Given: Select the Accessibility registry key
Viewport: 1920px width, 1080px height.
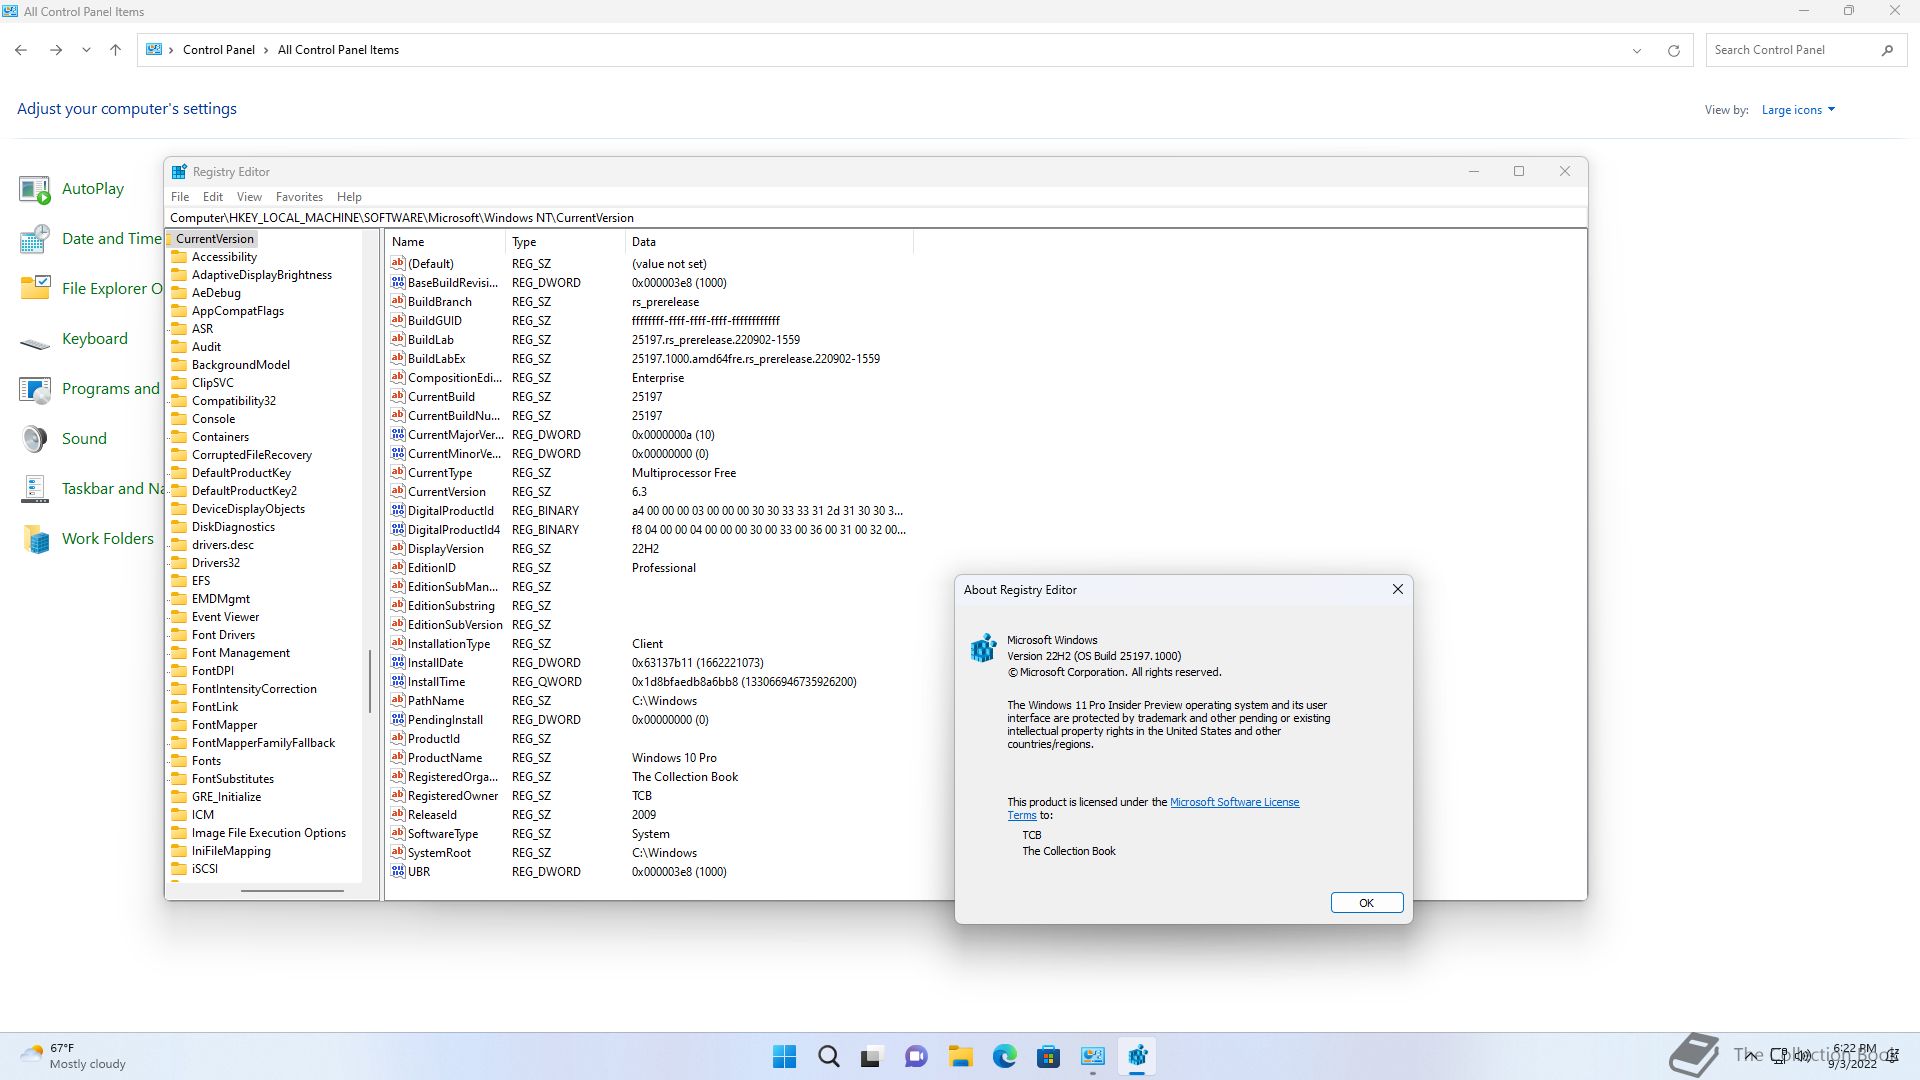Looking at the screenshot, I should 224,257.
